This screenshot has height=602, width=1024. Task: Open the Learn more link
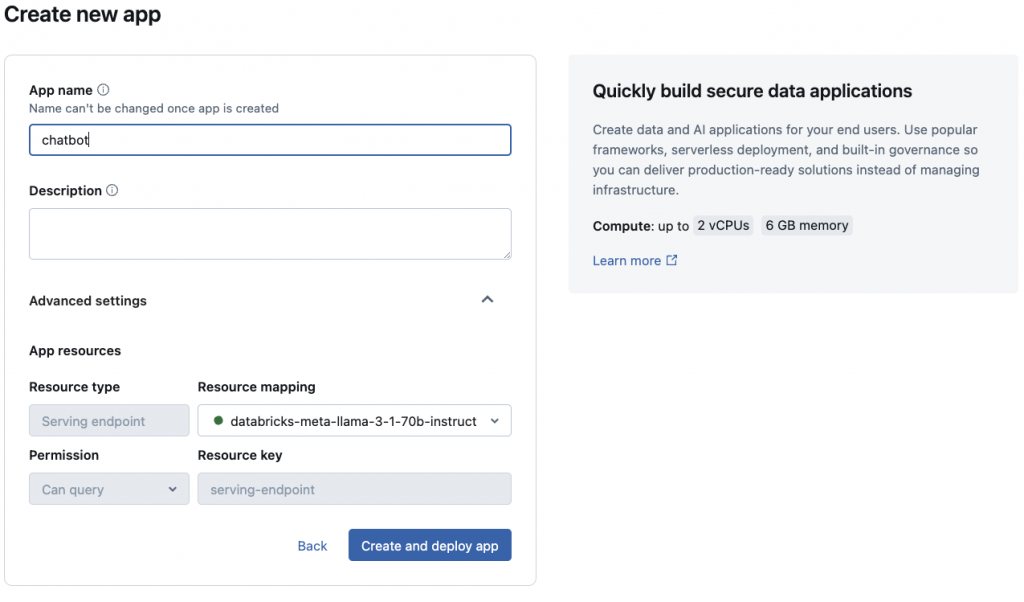[626, 261]
